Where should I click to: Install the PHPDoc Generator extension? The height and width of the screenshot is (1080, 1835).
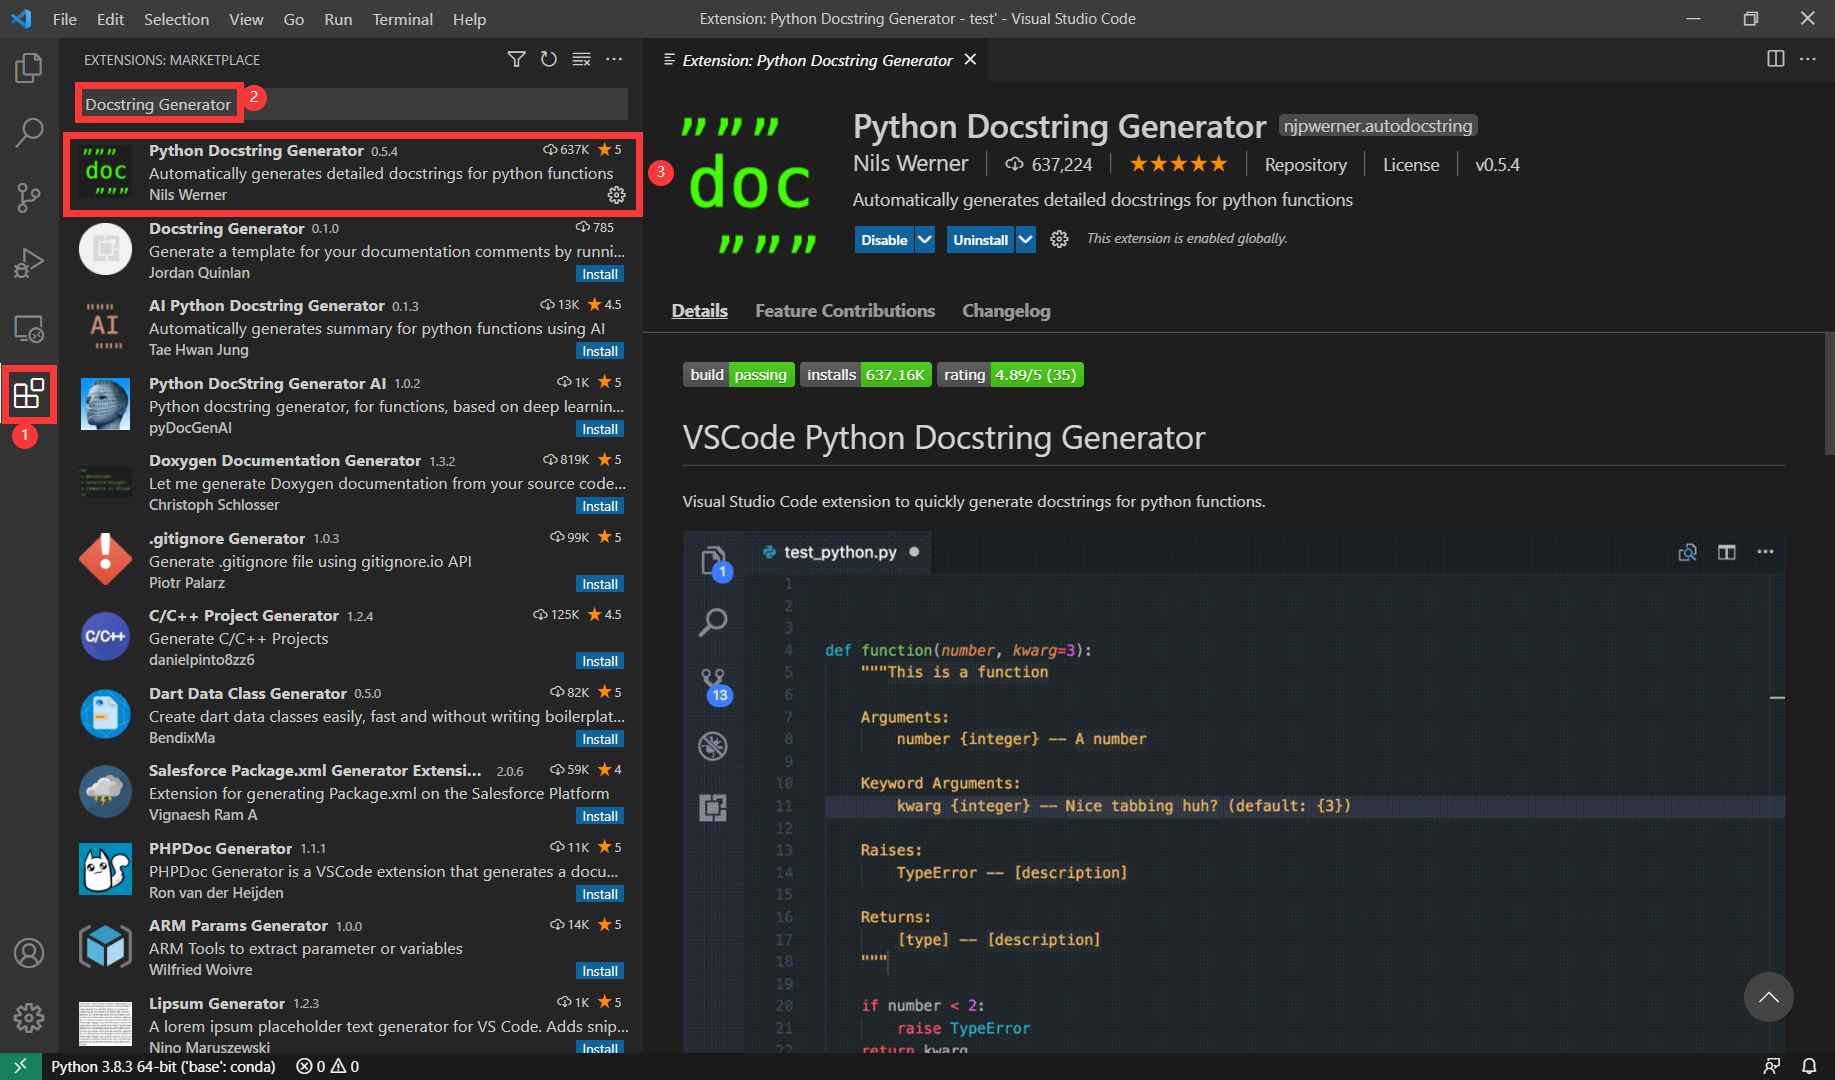tap(600, 894)
